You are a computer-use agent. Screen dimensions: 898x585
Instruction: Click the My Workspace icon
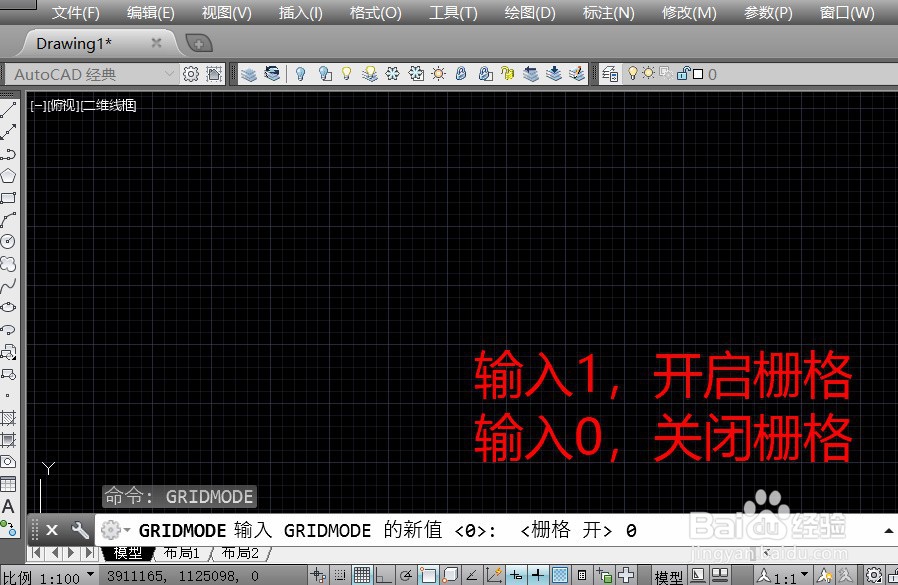coord(214,74)
